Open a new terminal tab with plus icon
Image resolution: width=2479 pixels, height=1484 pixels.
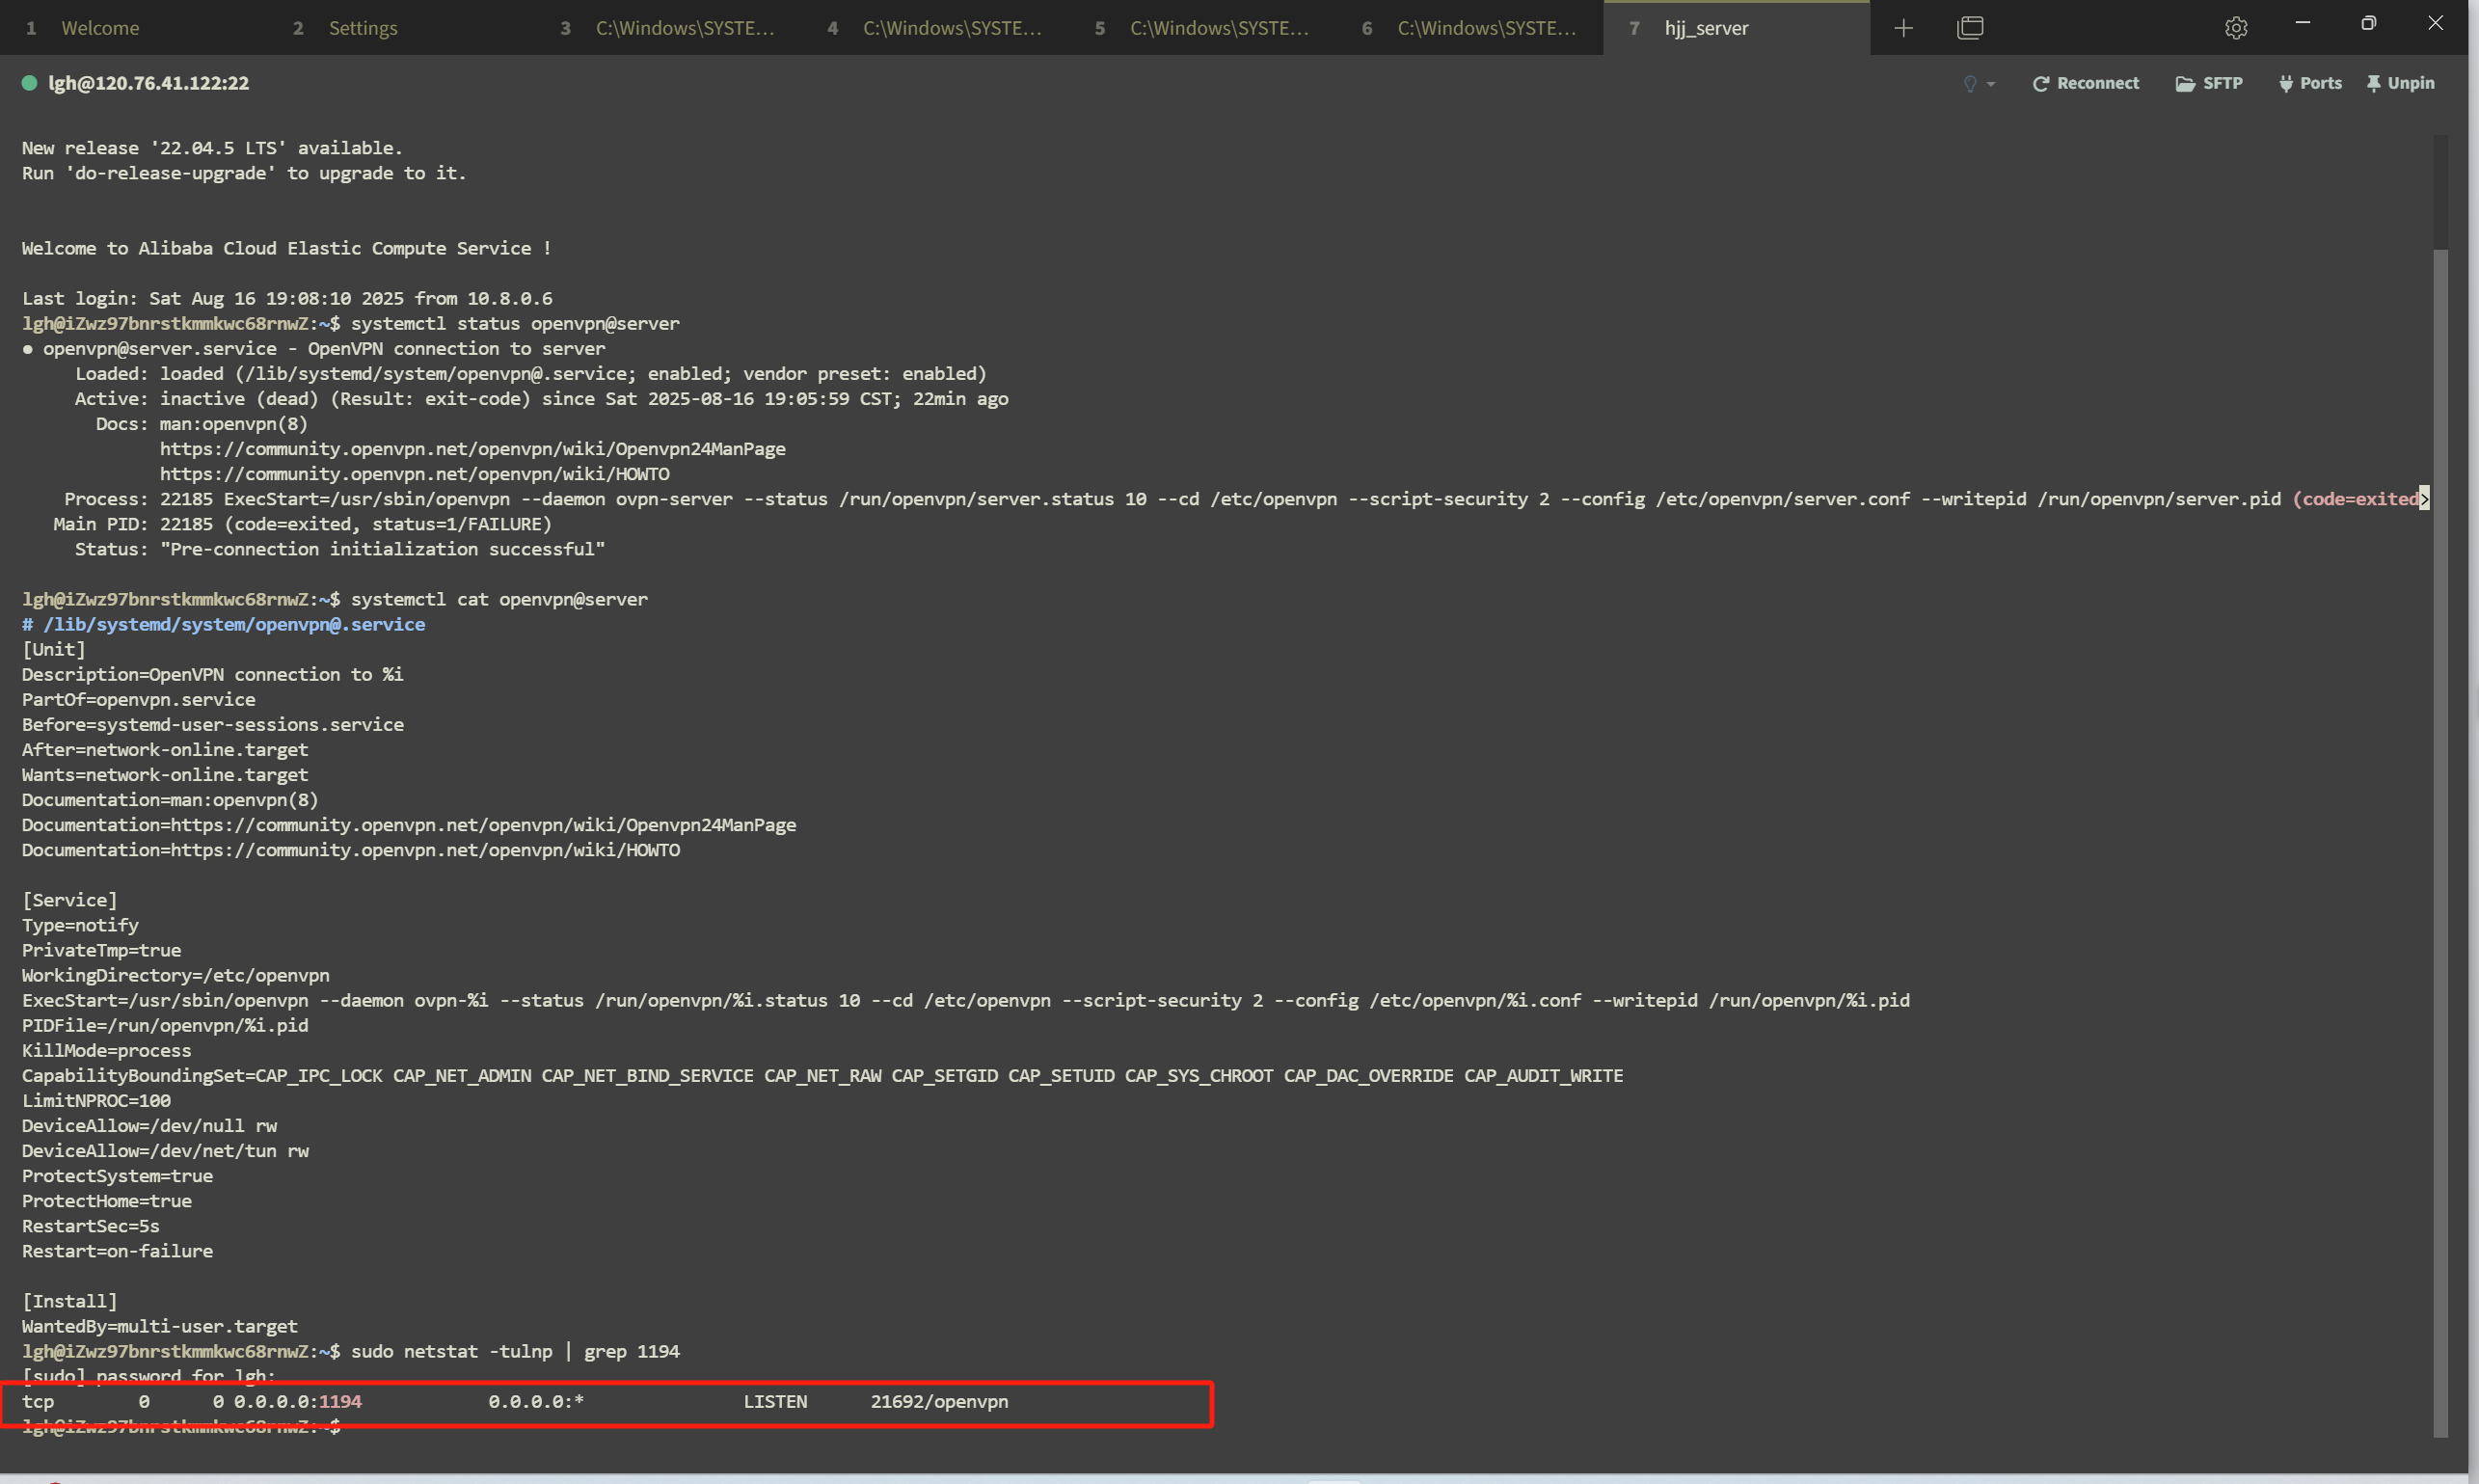[x=1903, y=28]
